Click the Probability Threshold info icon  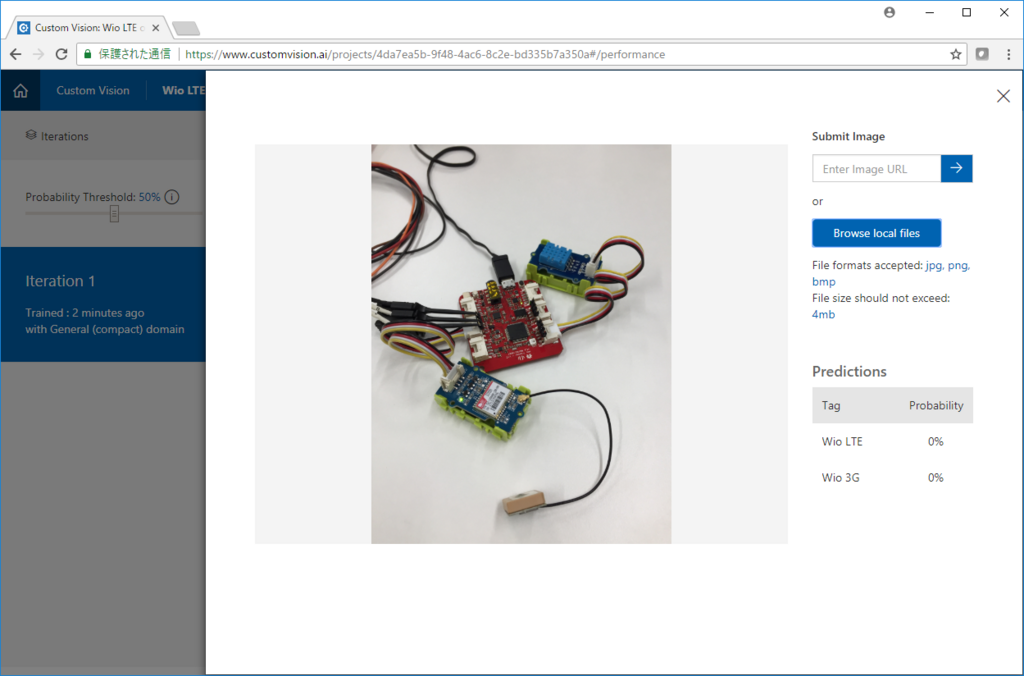[x=172, y=197]
